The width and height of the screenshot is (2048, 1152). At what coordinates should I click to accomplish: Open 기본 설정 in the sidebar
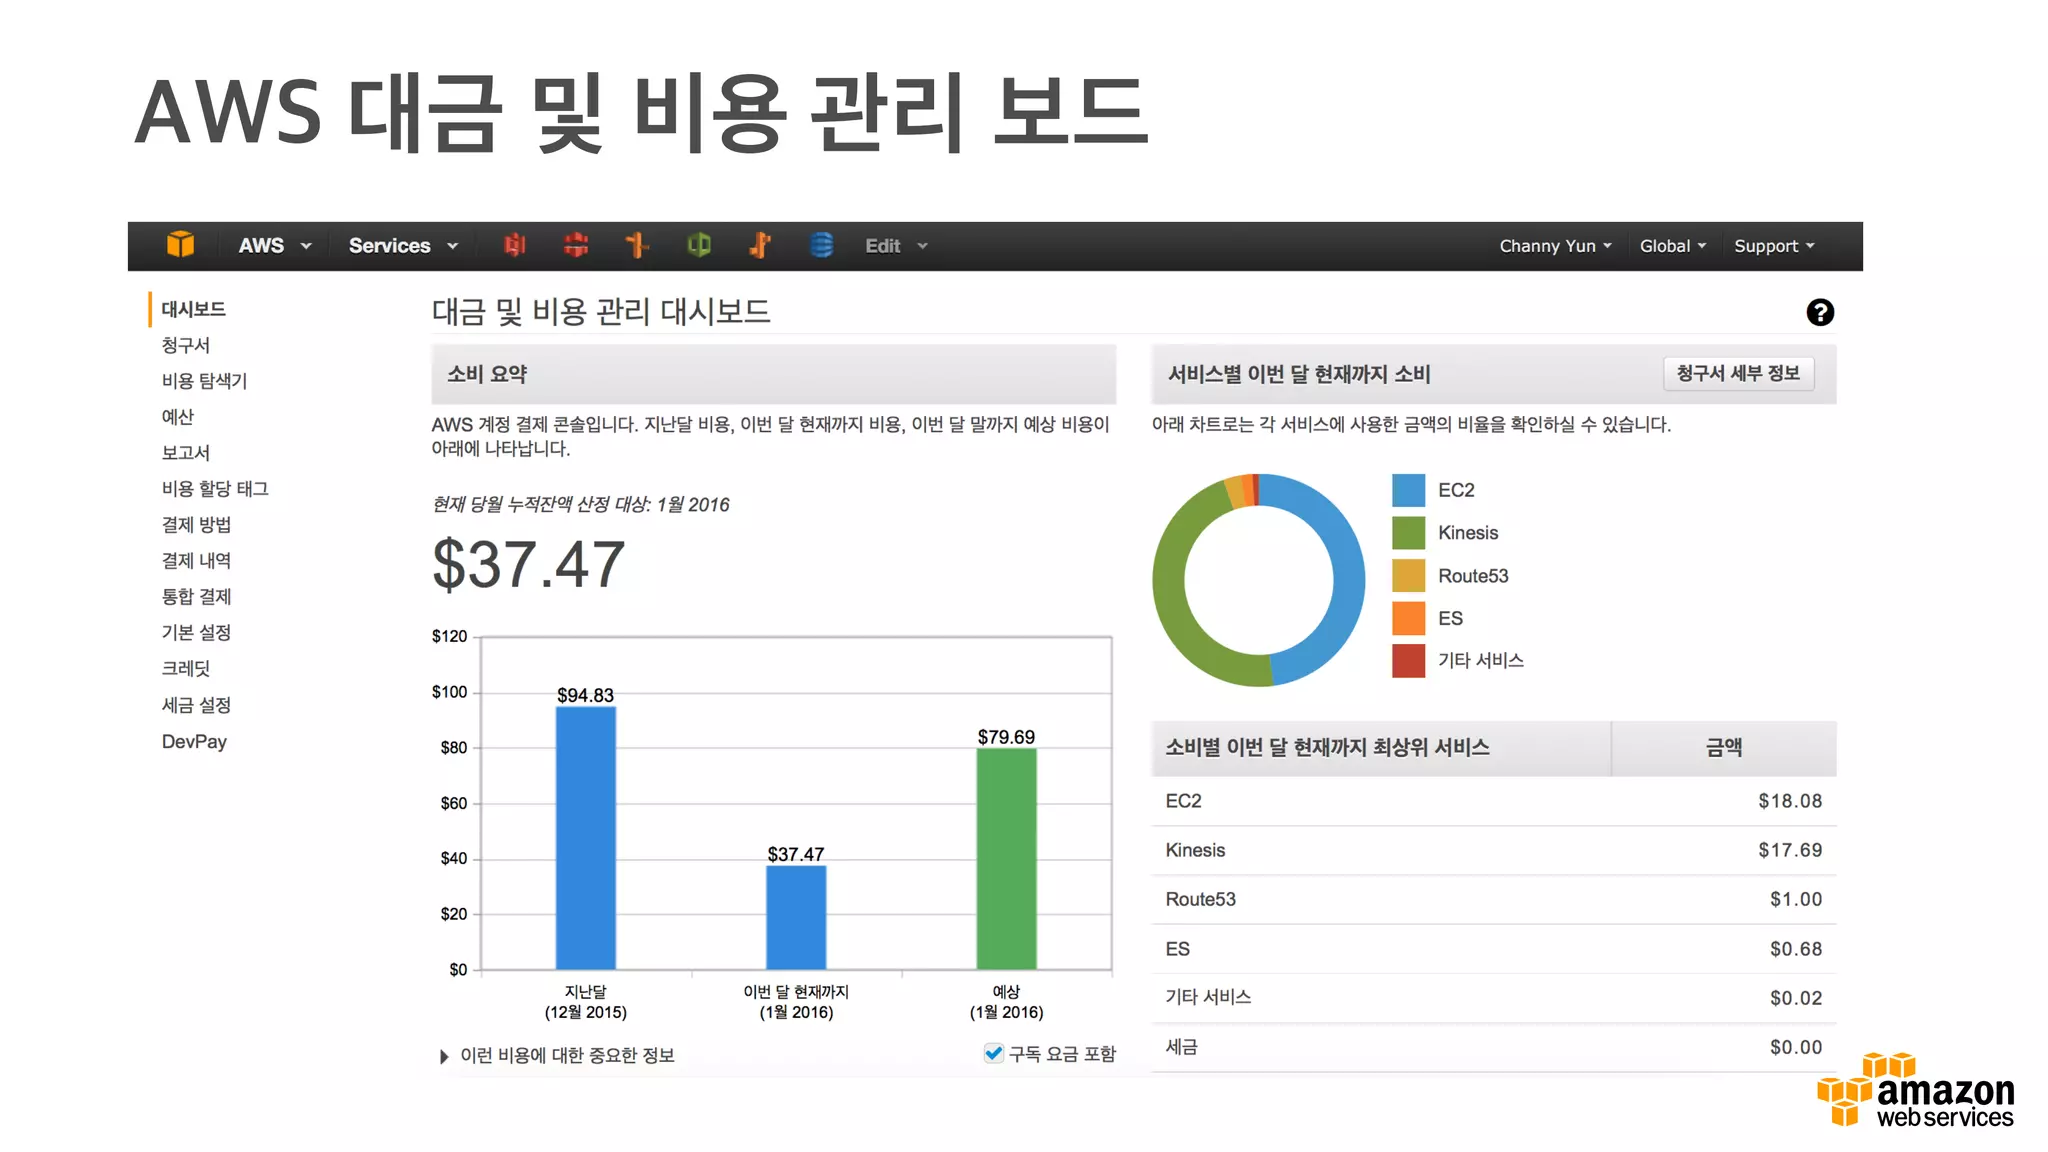pos(196,633)
